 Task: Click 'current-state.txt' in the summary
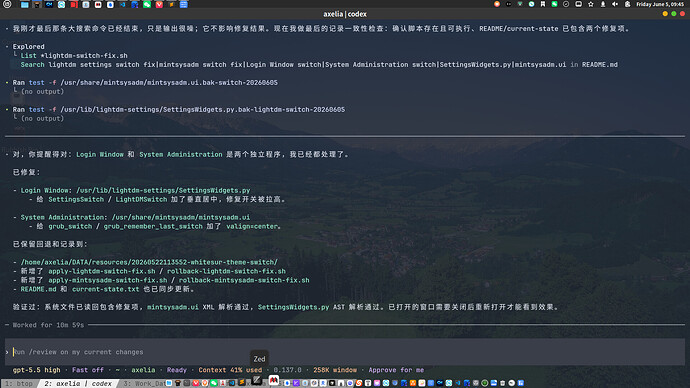coord(106,289)
